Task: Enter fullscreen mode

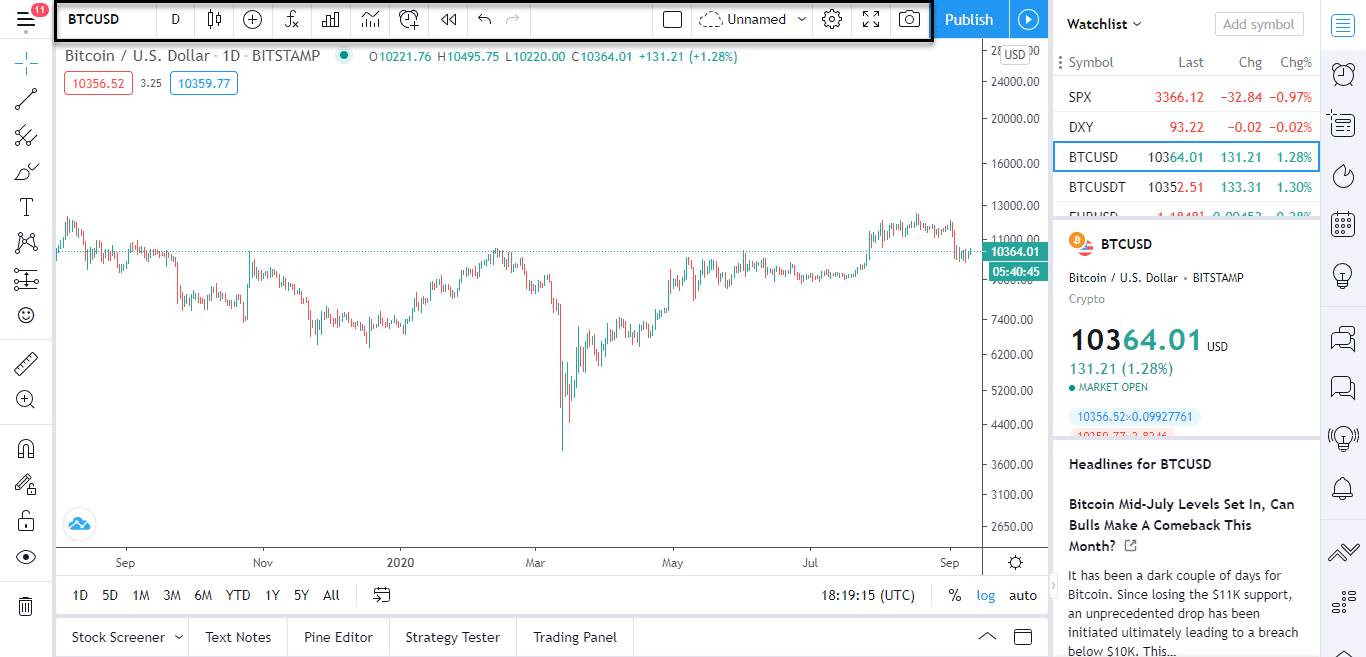Action: coord(871,19)
